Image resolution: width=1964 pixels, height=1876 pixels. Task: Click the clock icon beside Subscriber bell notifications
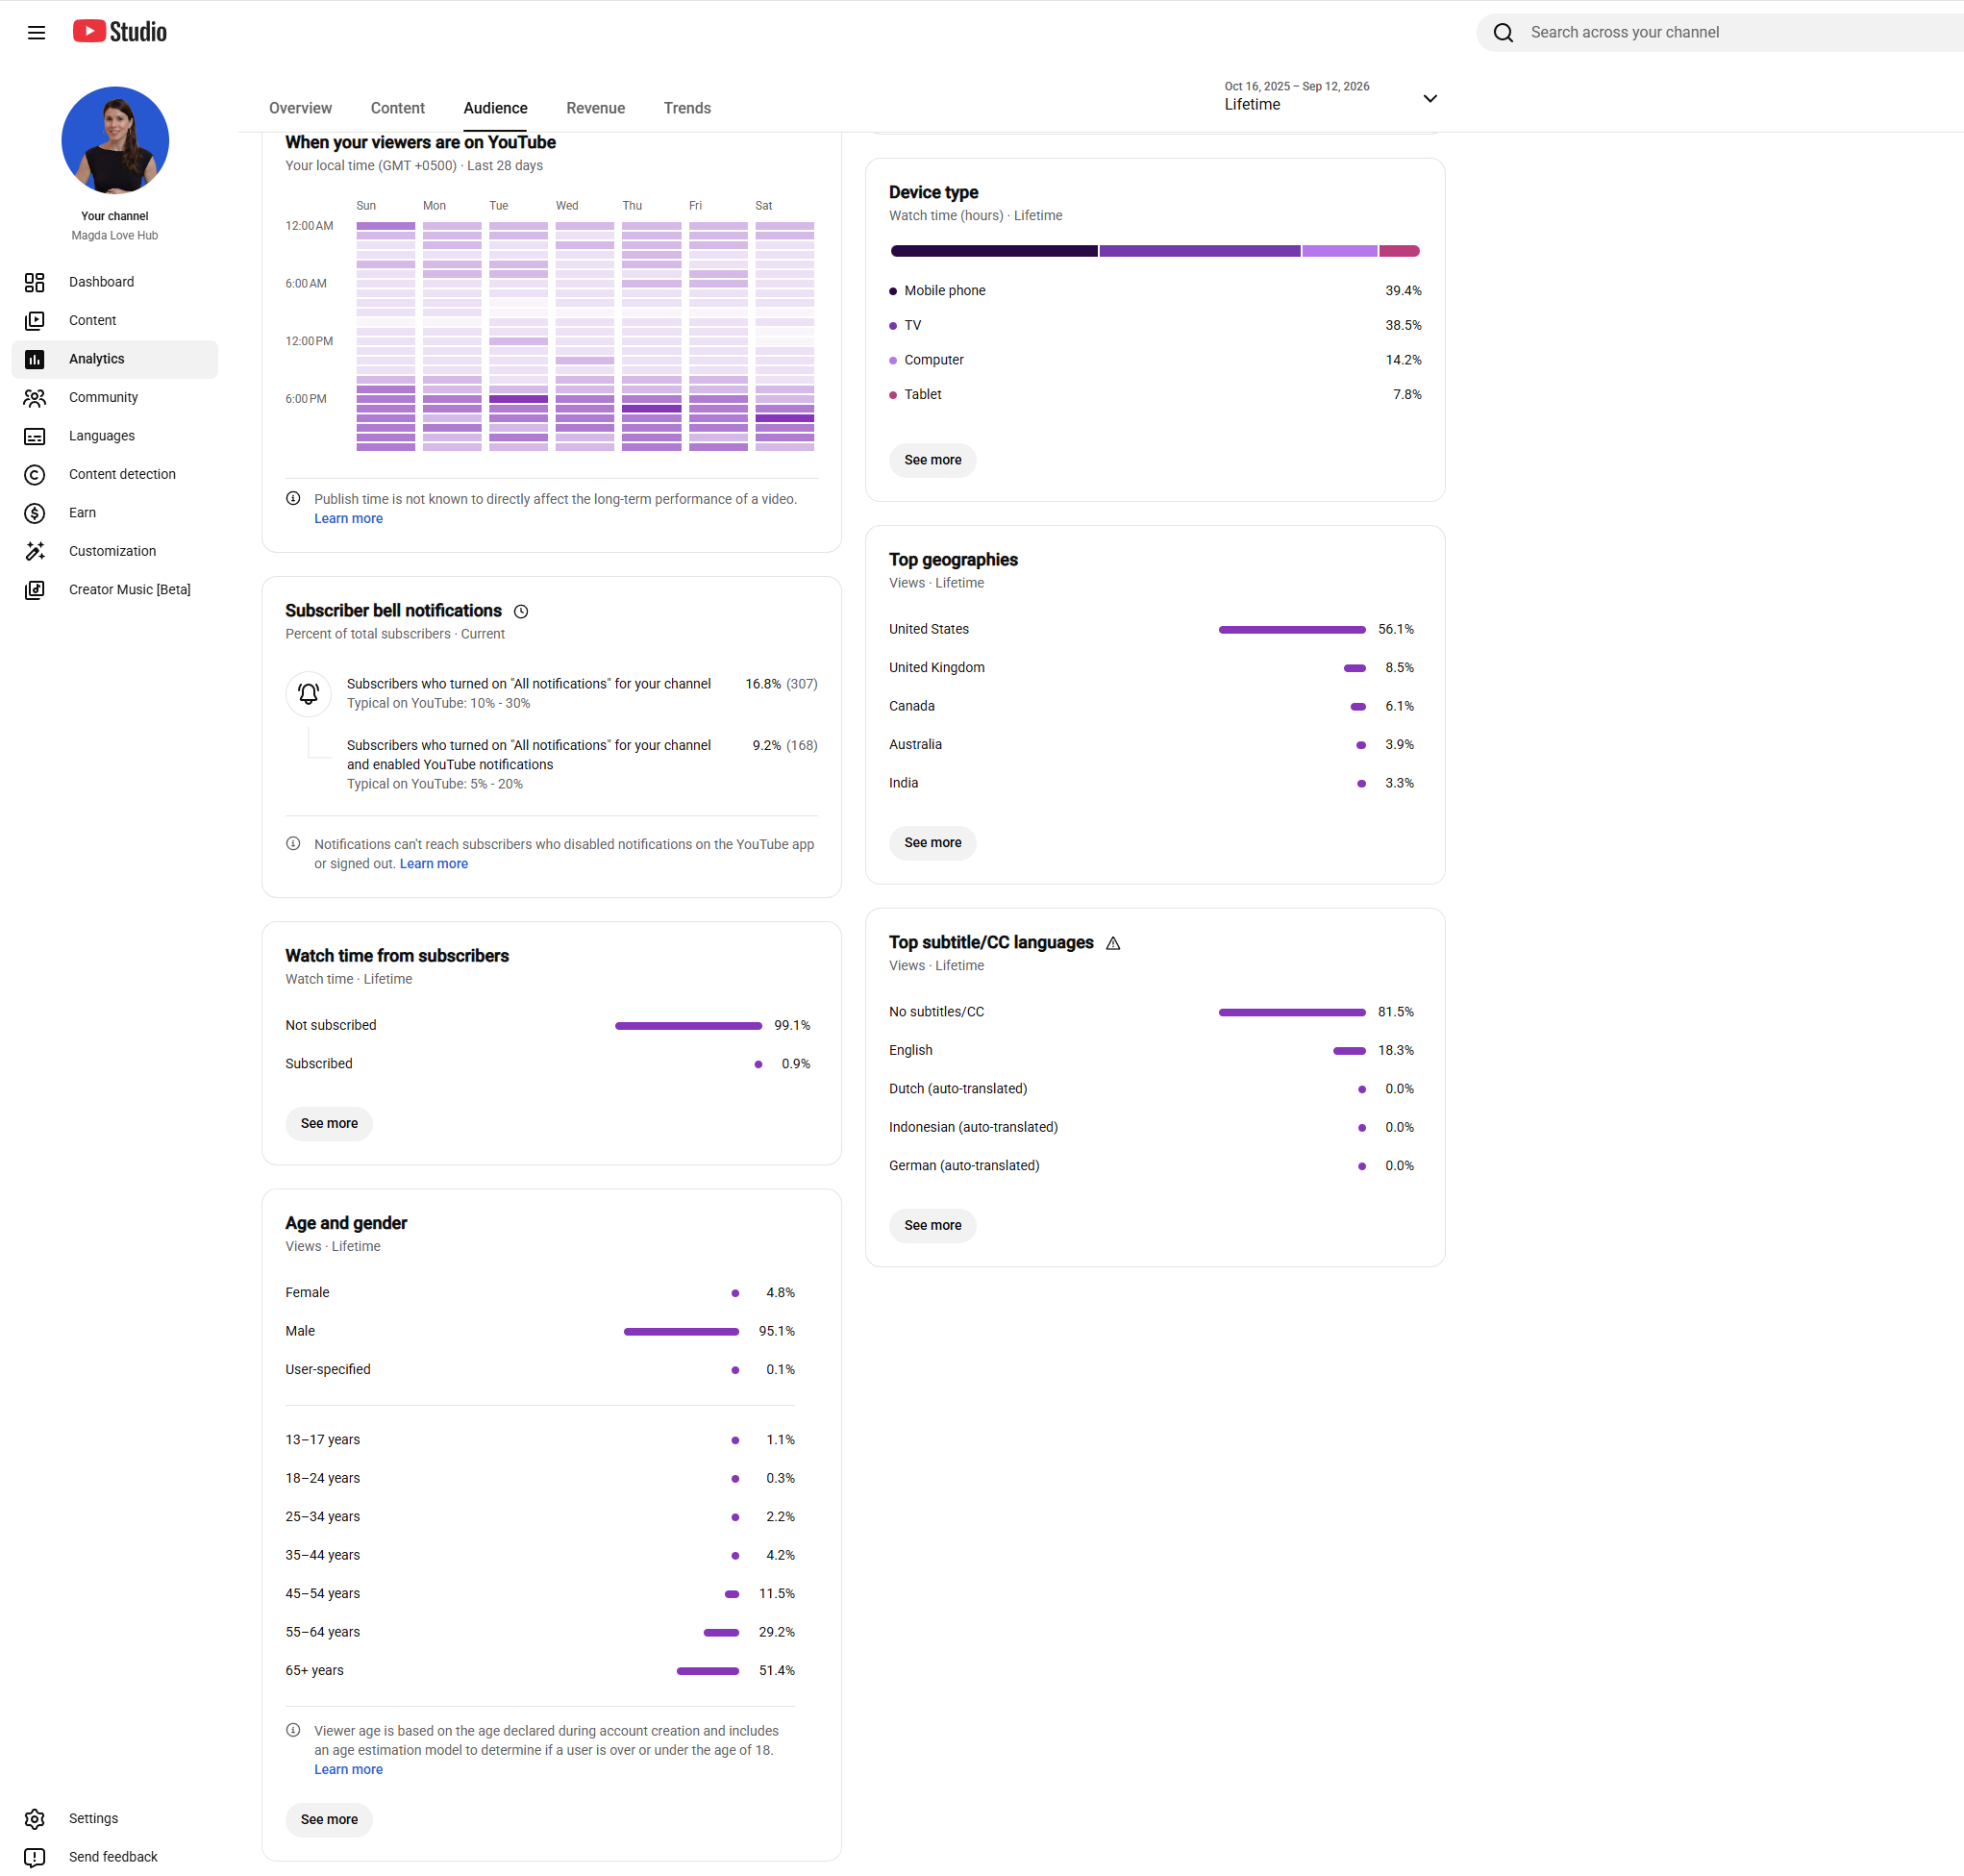click(521, 611)
